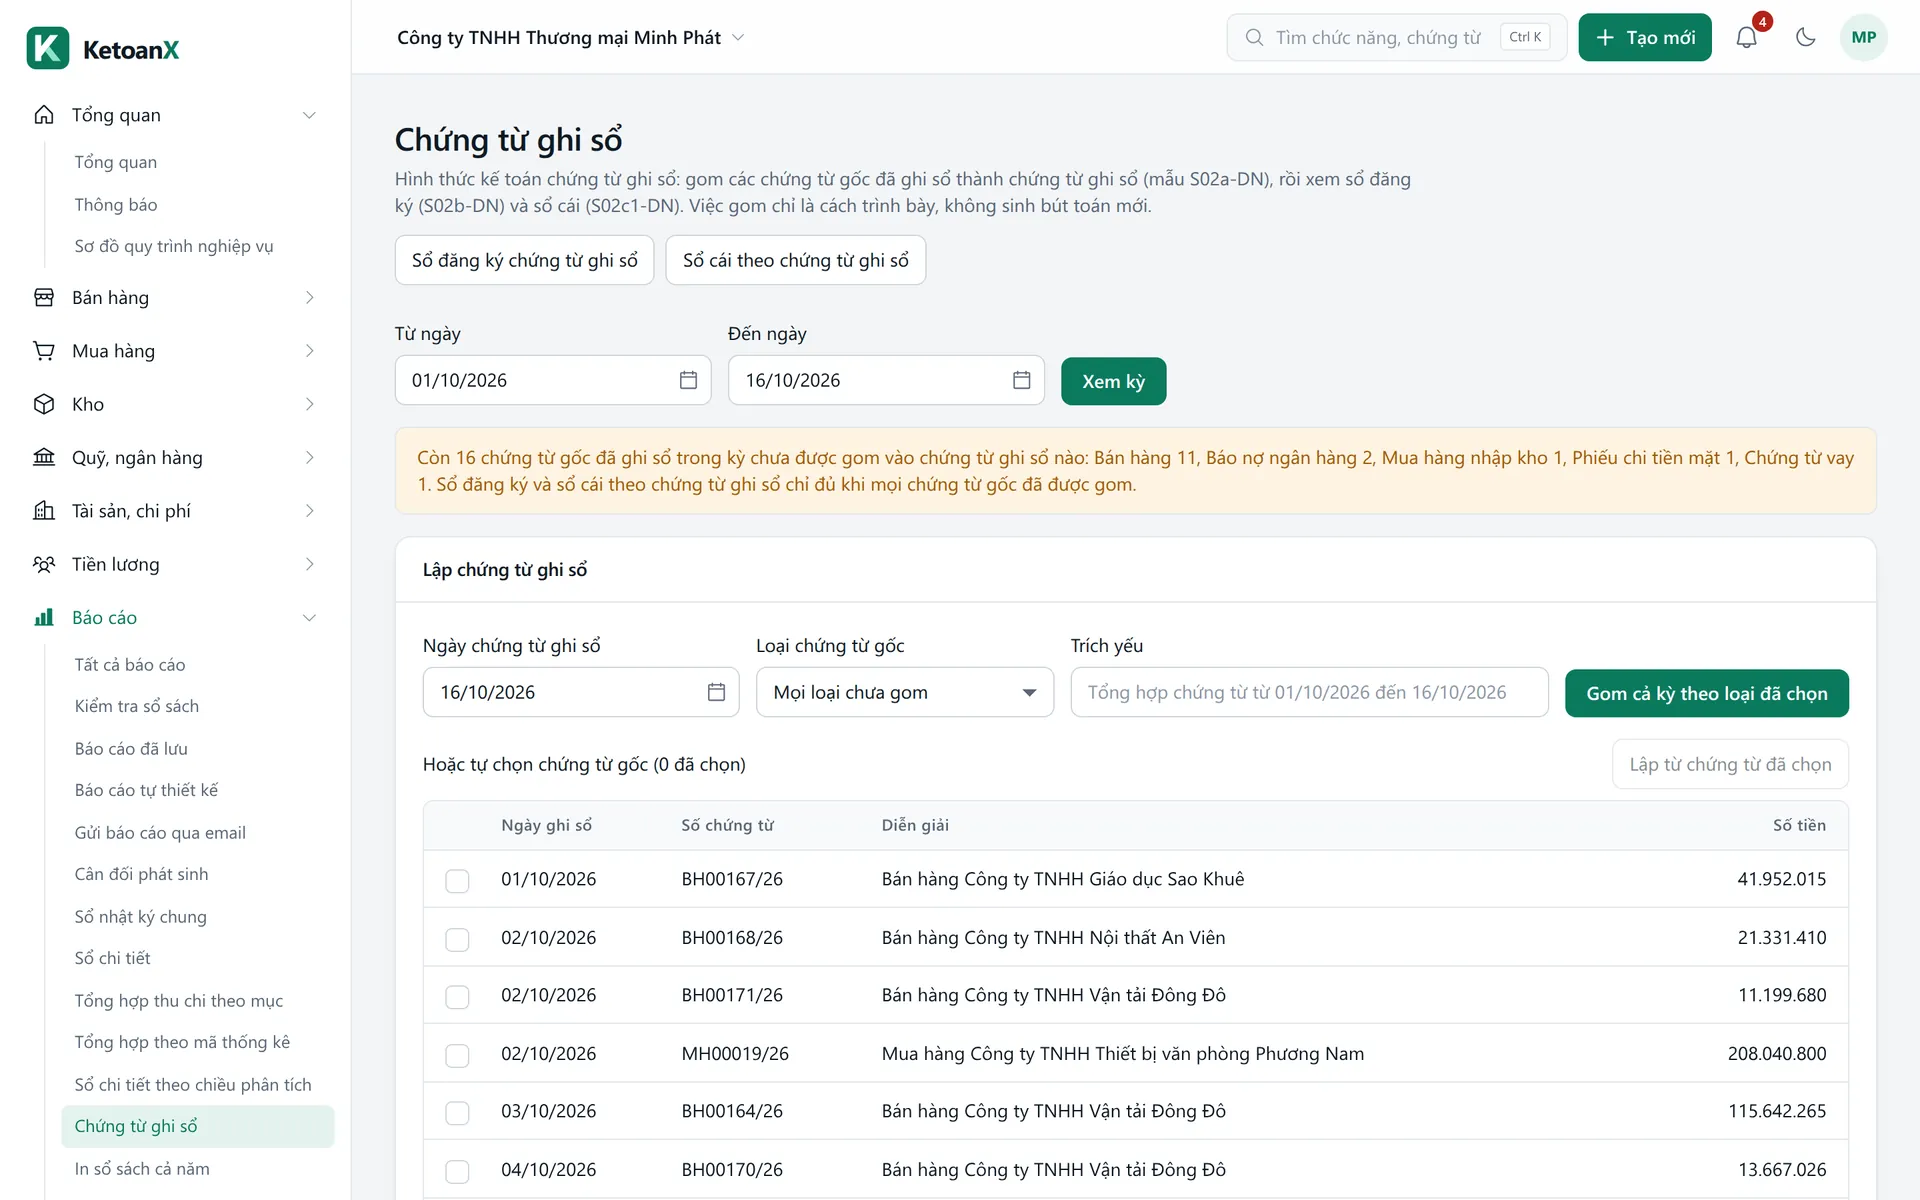Image resolution: width=1920 pixels, height=1200 pixels.
Task: Open Sổ cái theo chứng từ ghi sổ
Action: [x=795, y=260]
